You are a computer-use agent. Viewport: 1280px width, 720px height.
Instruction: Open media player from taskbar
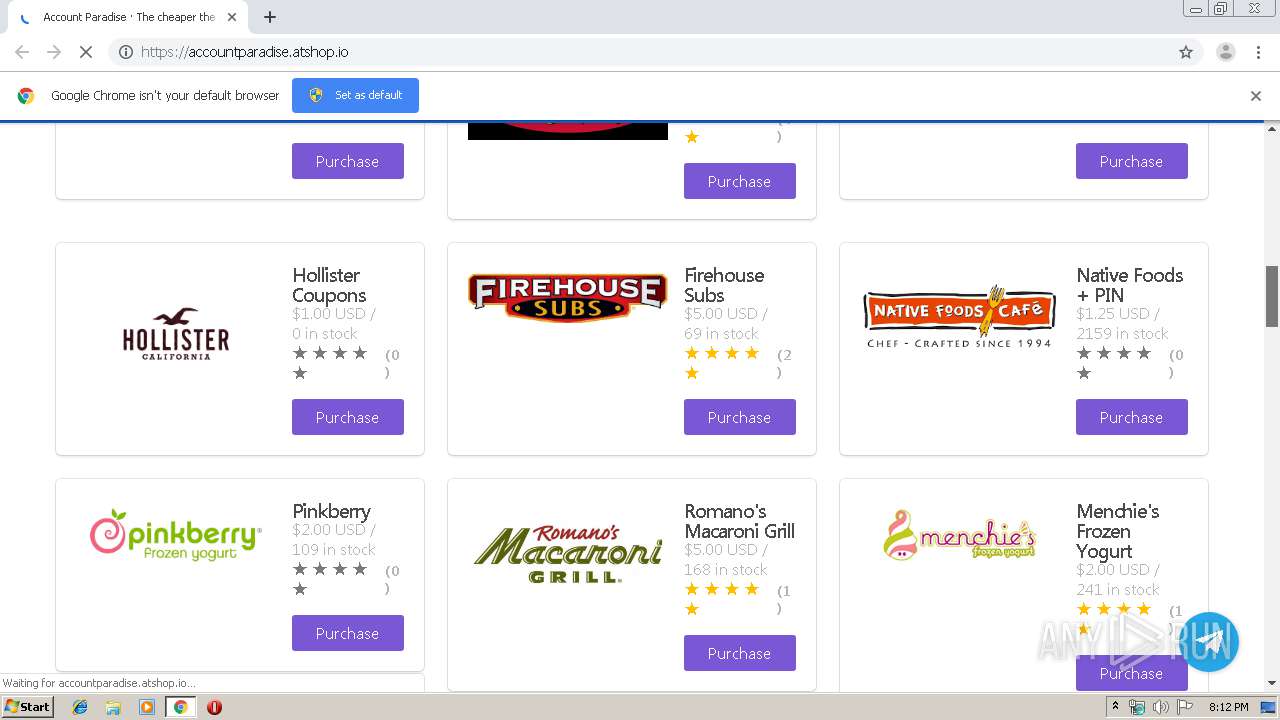pos(147,707)
